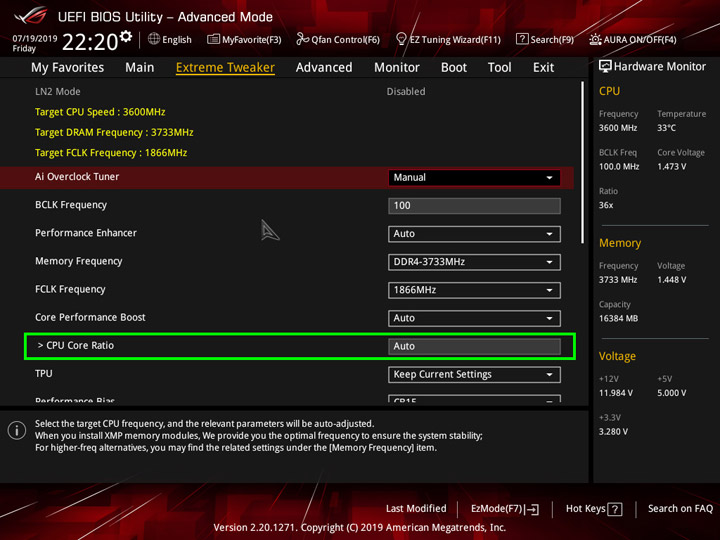This screenshot has width=720, height=540.
Task: Expand the CPU Core Ratio submenu
Action: (76, 345)
